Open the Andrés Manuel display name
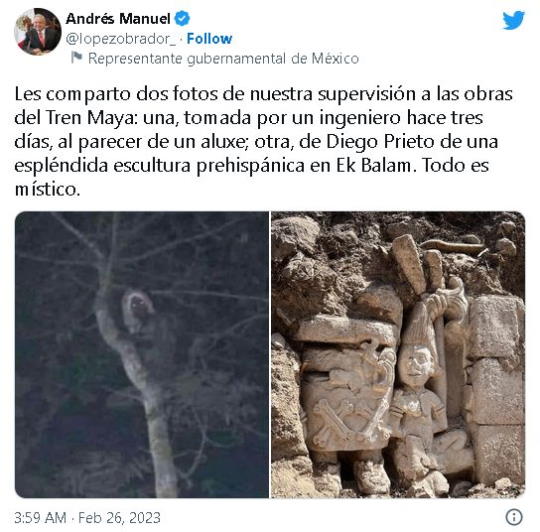Screen dimensions: 540x532 click(118, 18)
